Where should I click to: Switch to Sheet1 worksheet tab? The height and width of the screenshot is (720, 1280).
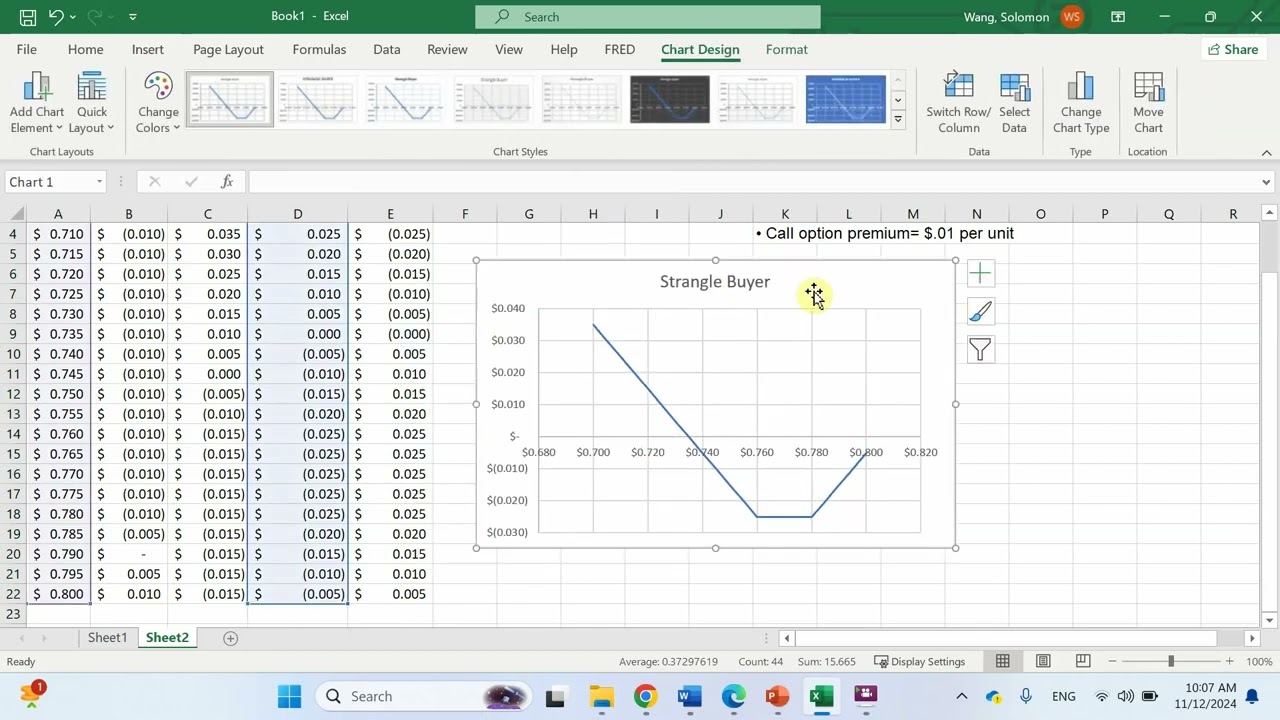tap(107, 638)
